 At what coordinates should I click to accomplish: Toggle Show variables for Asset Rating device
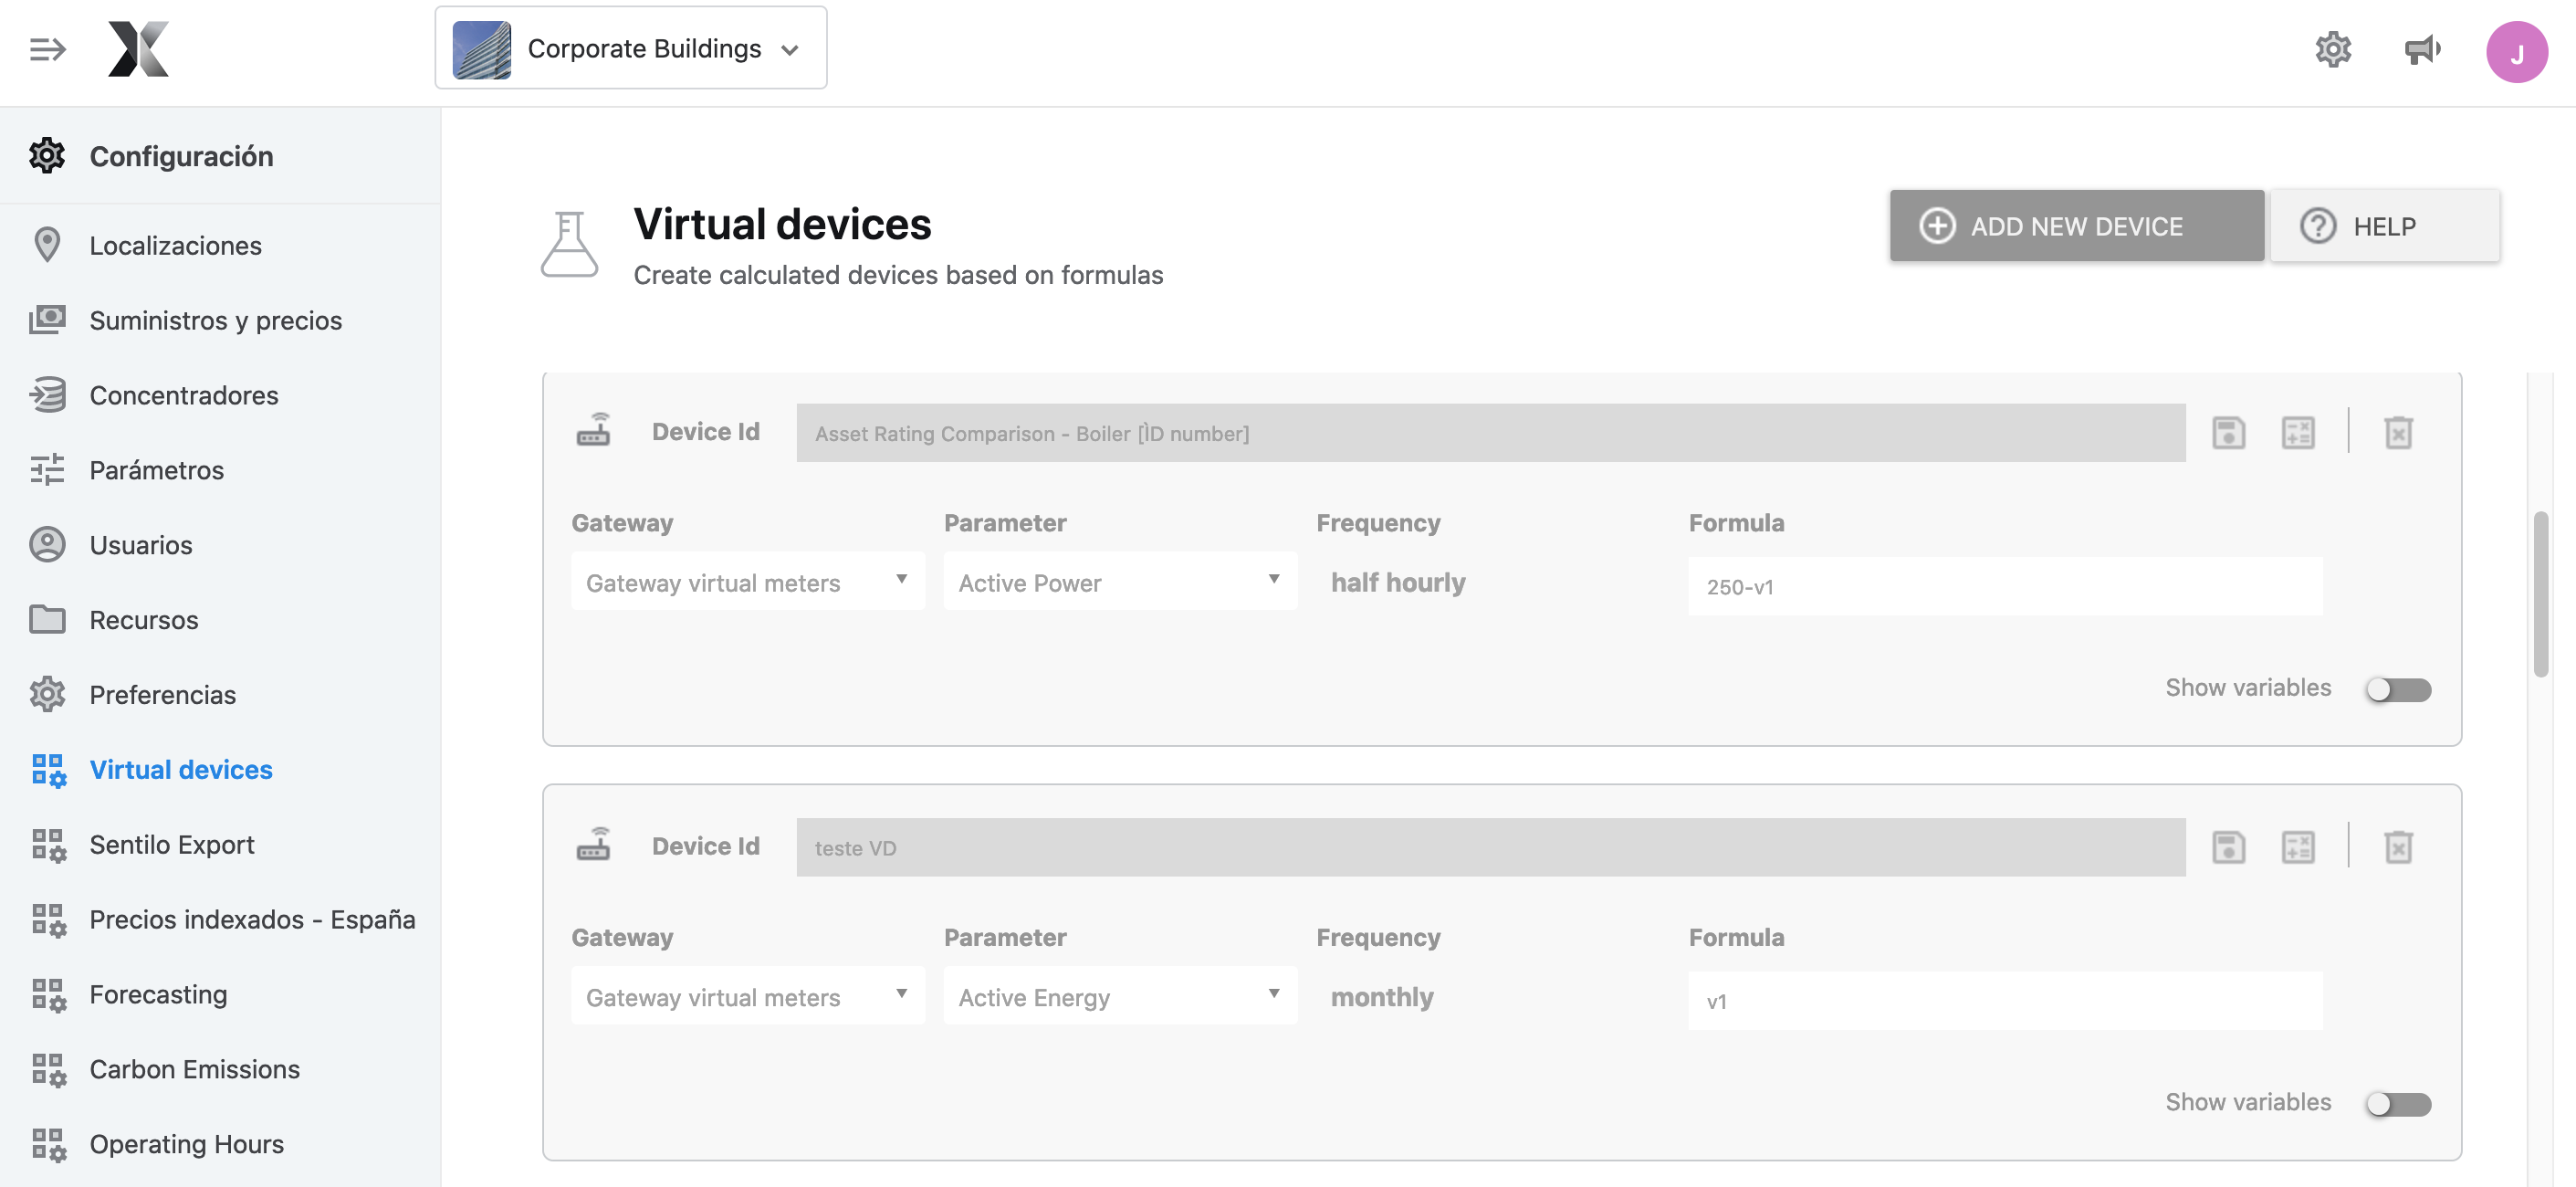tap(2398, 690)
